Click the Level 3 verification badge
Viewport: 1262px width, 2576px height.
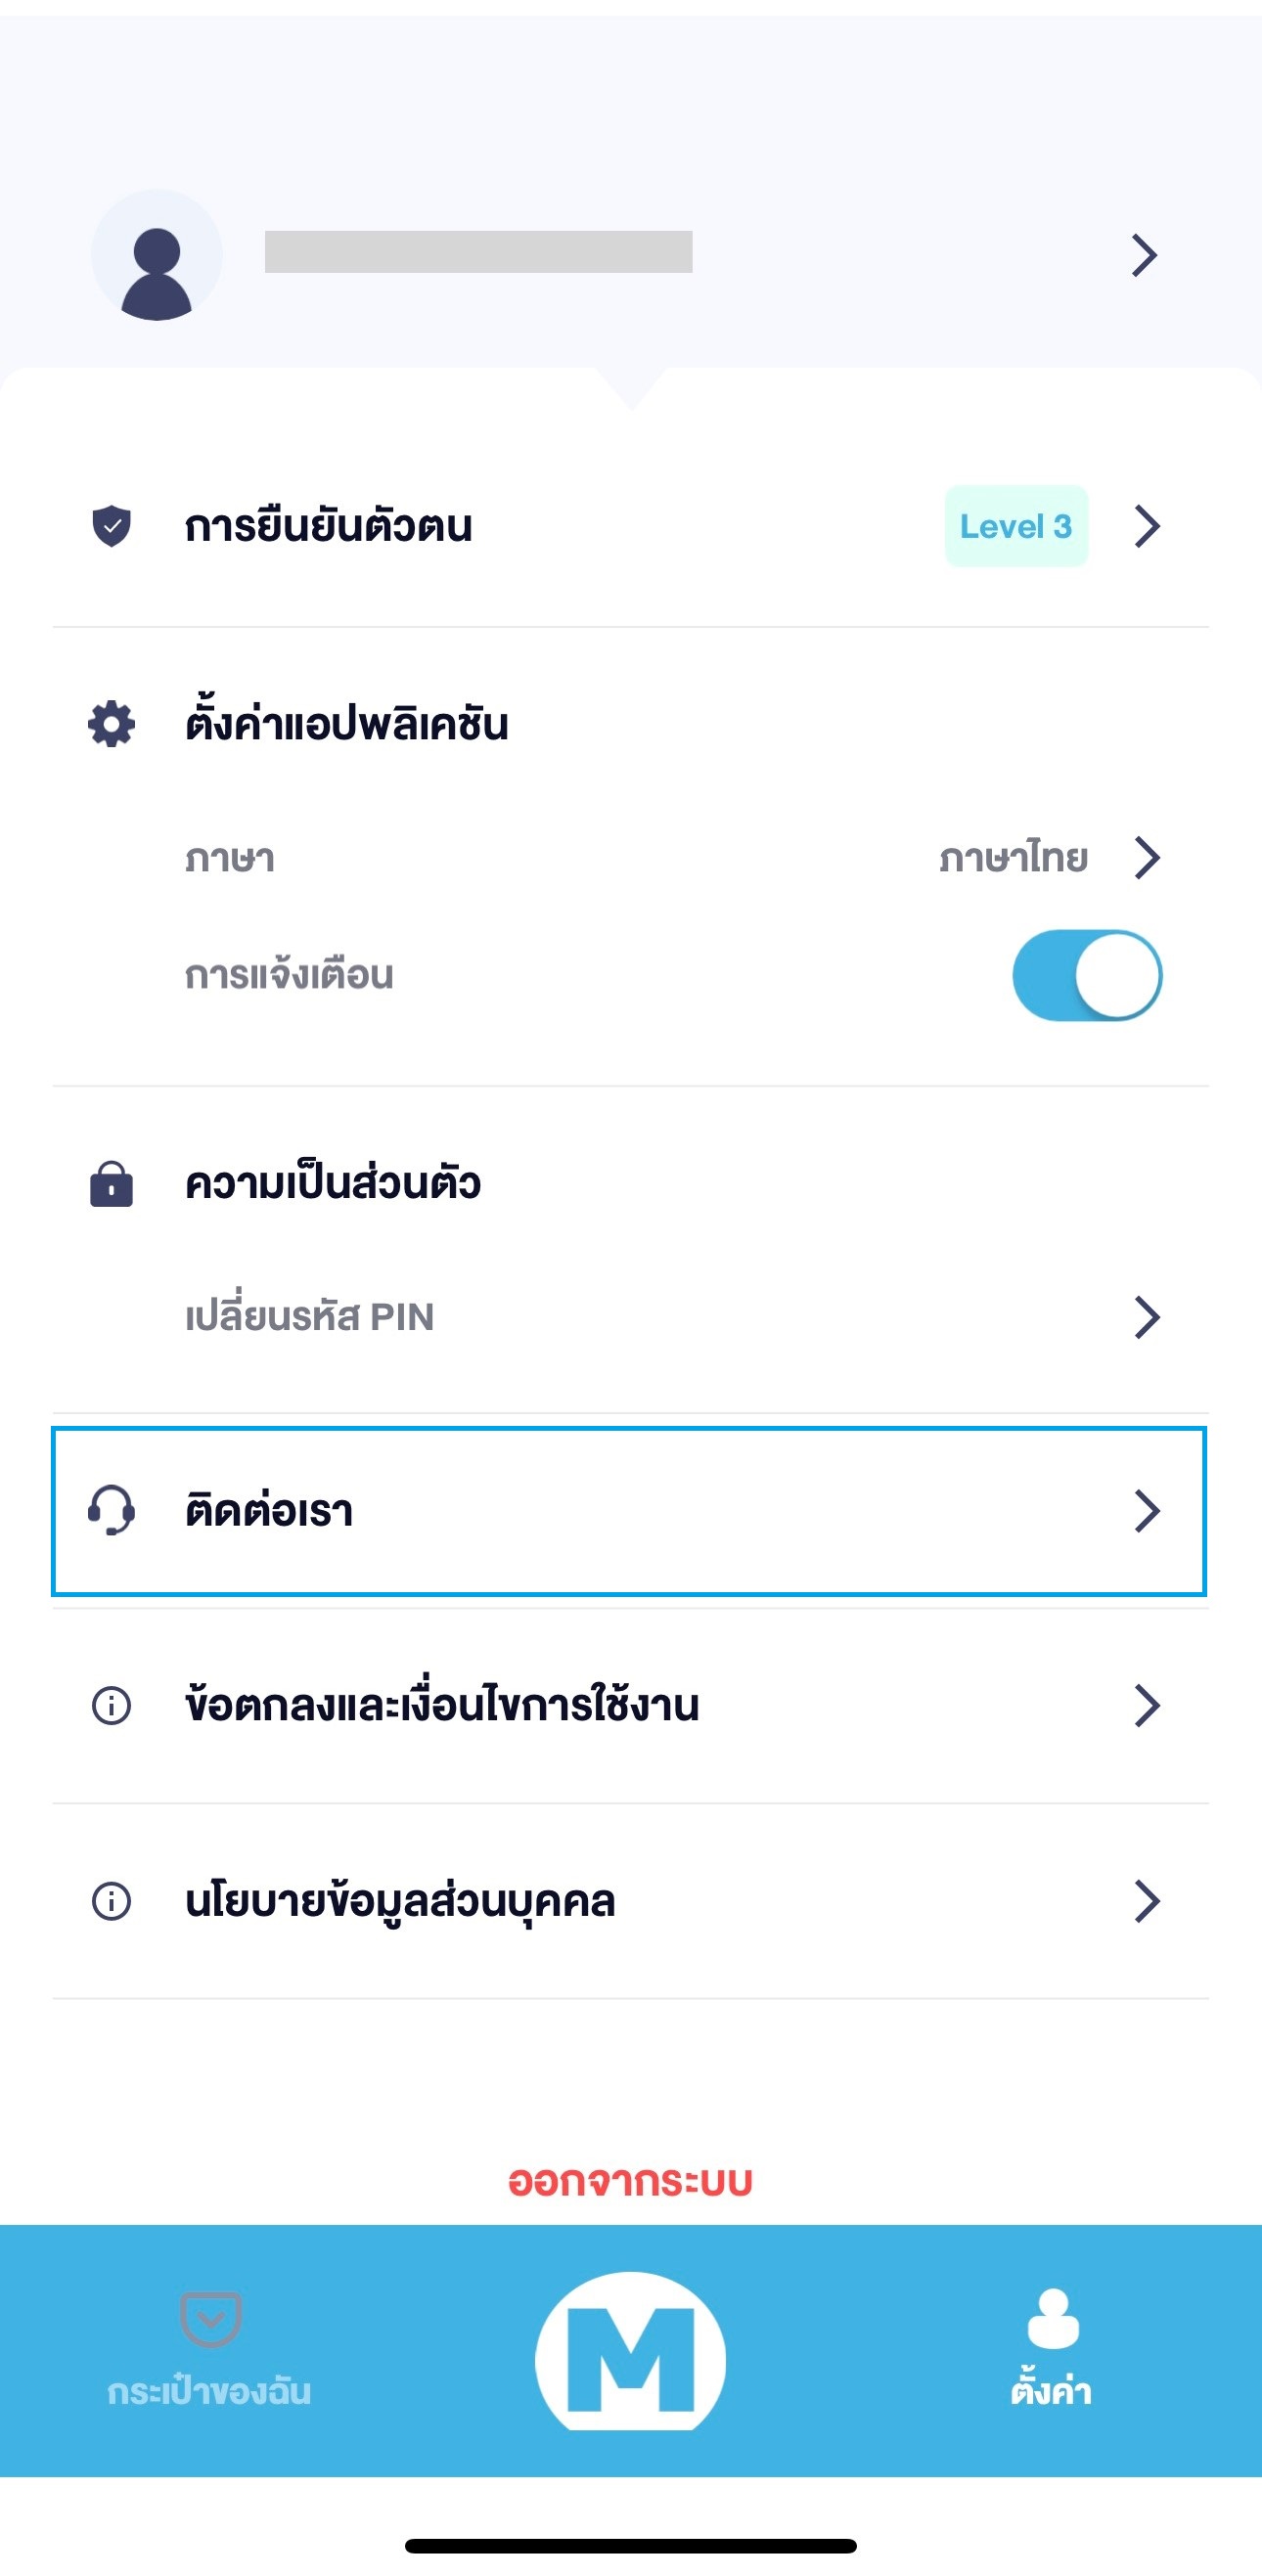1016,526
